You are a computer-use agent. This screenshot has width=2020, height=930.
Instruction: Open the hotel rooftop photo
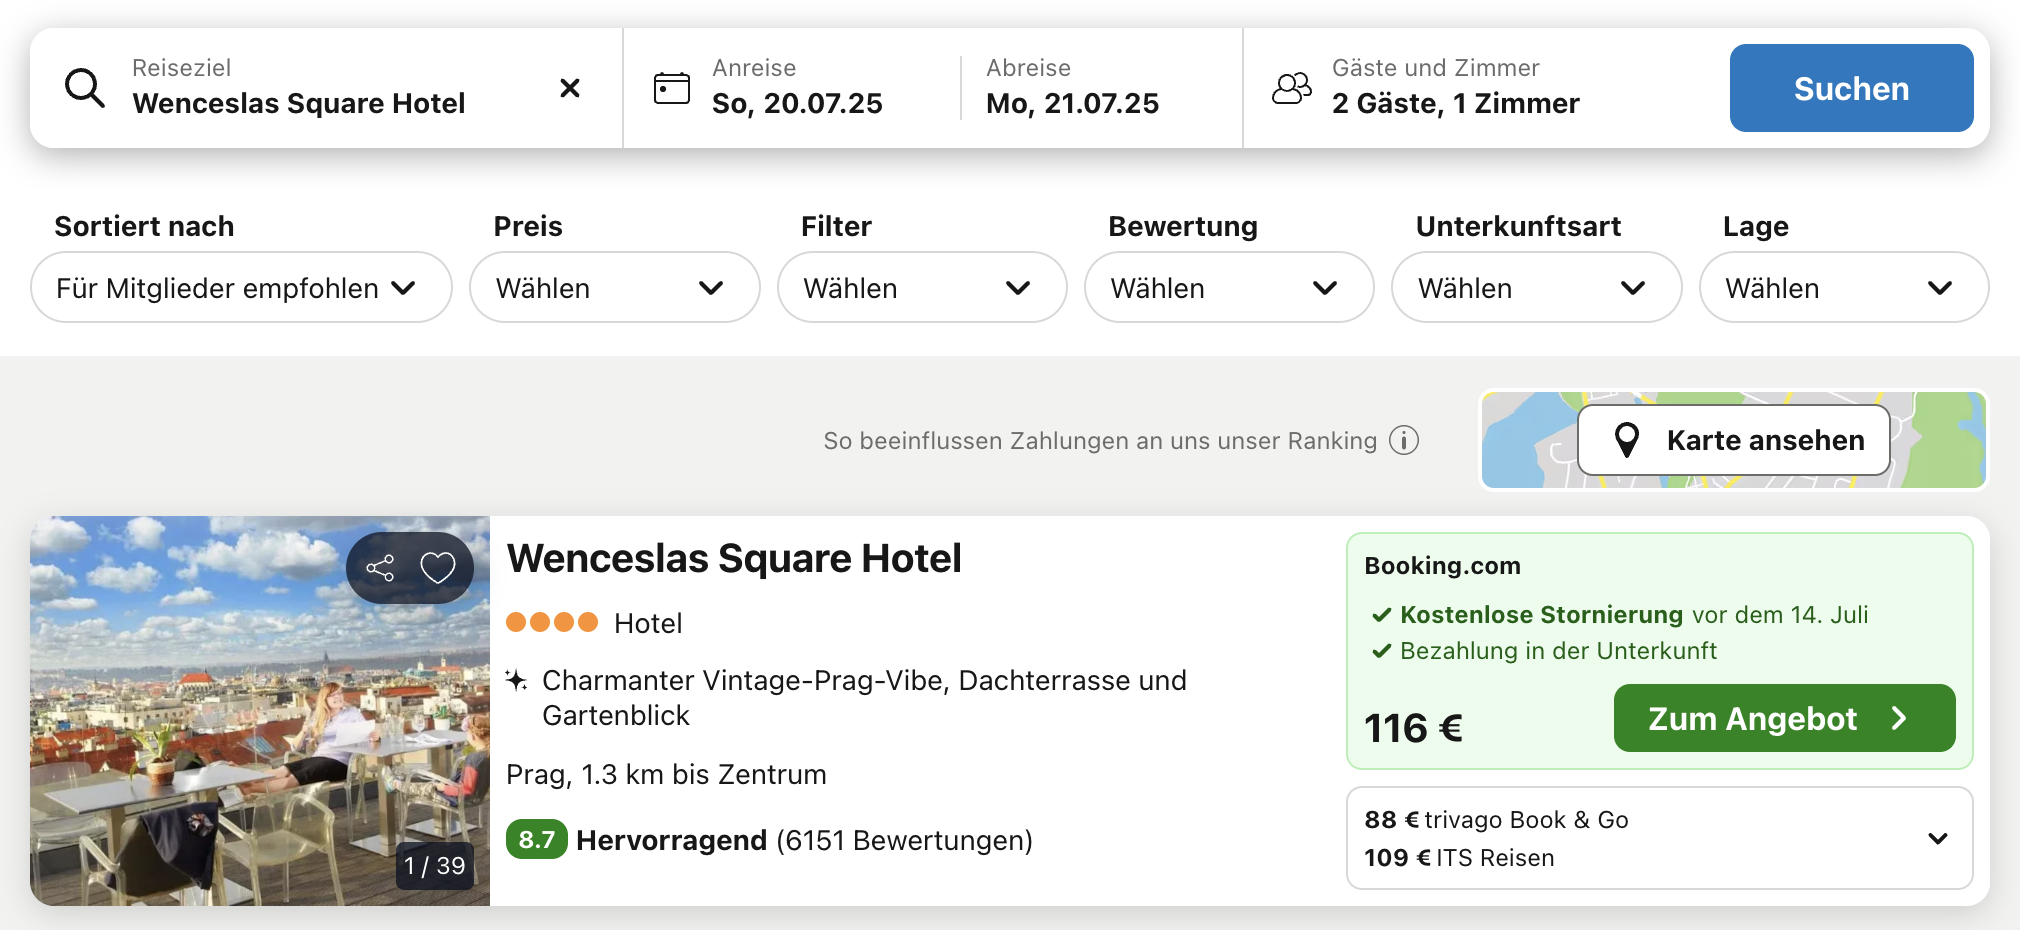click(260, 711)
